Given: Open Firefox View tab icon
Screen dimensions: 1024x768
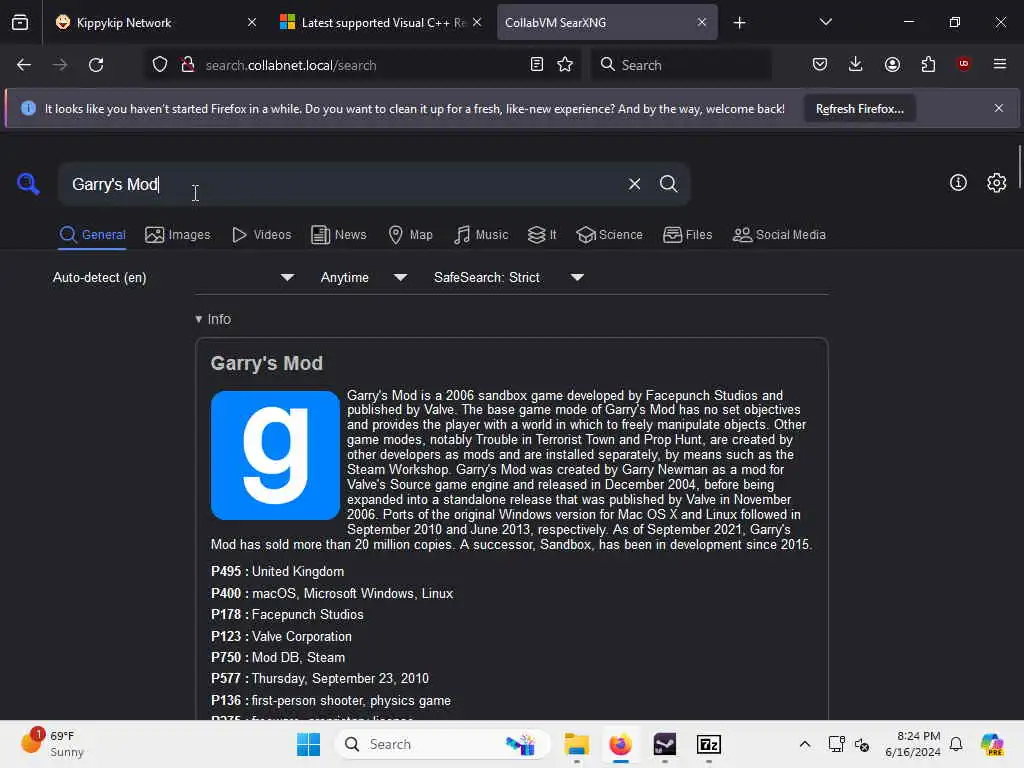Looking at the screenshot, I should tap(20, 23).
